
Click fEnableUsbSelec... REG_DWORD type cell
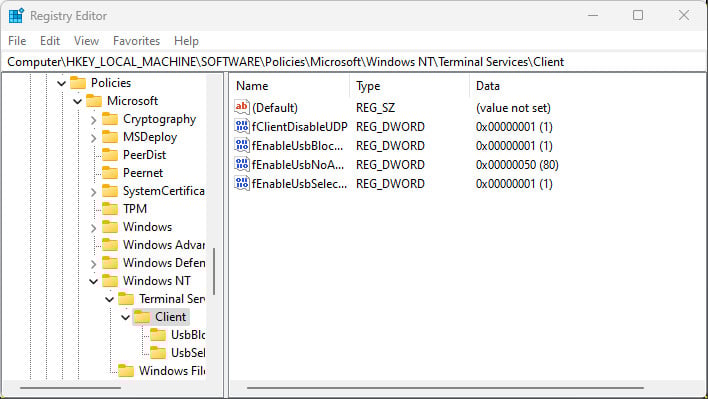[x=390, y=184]
